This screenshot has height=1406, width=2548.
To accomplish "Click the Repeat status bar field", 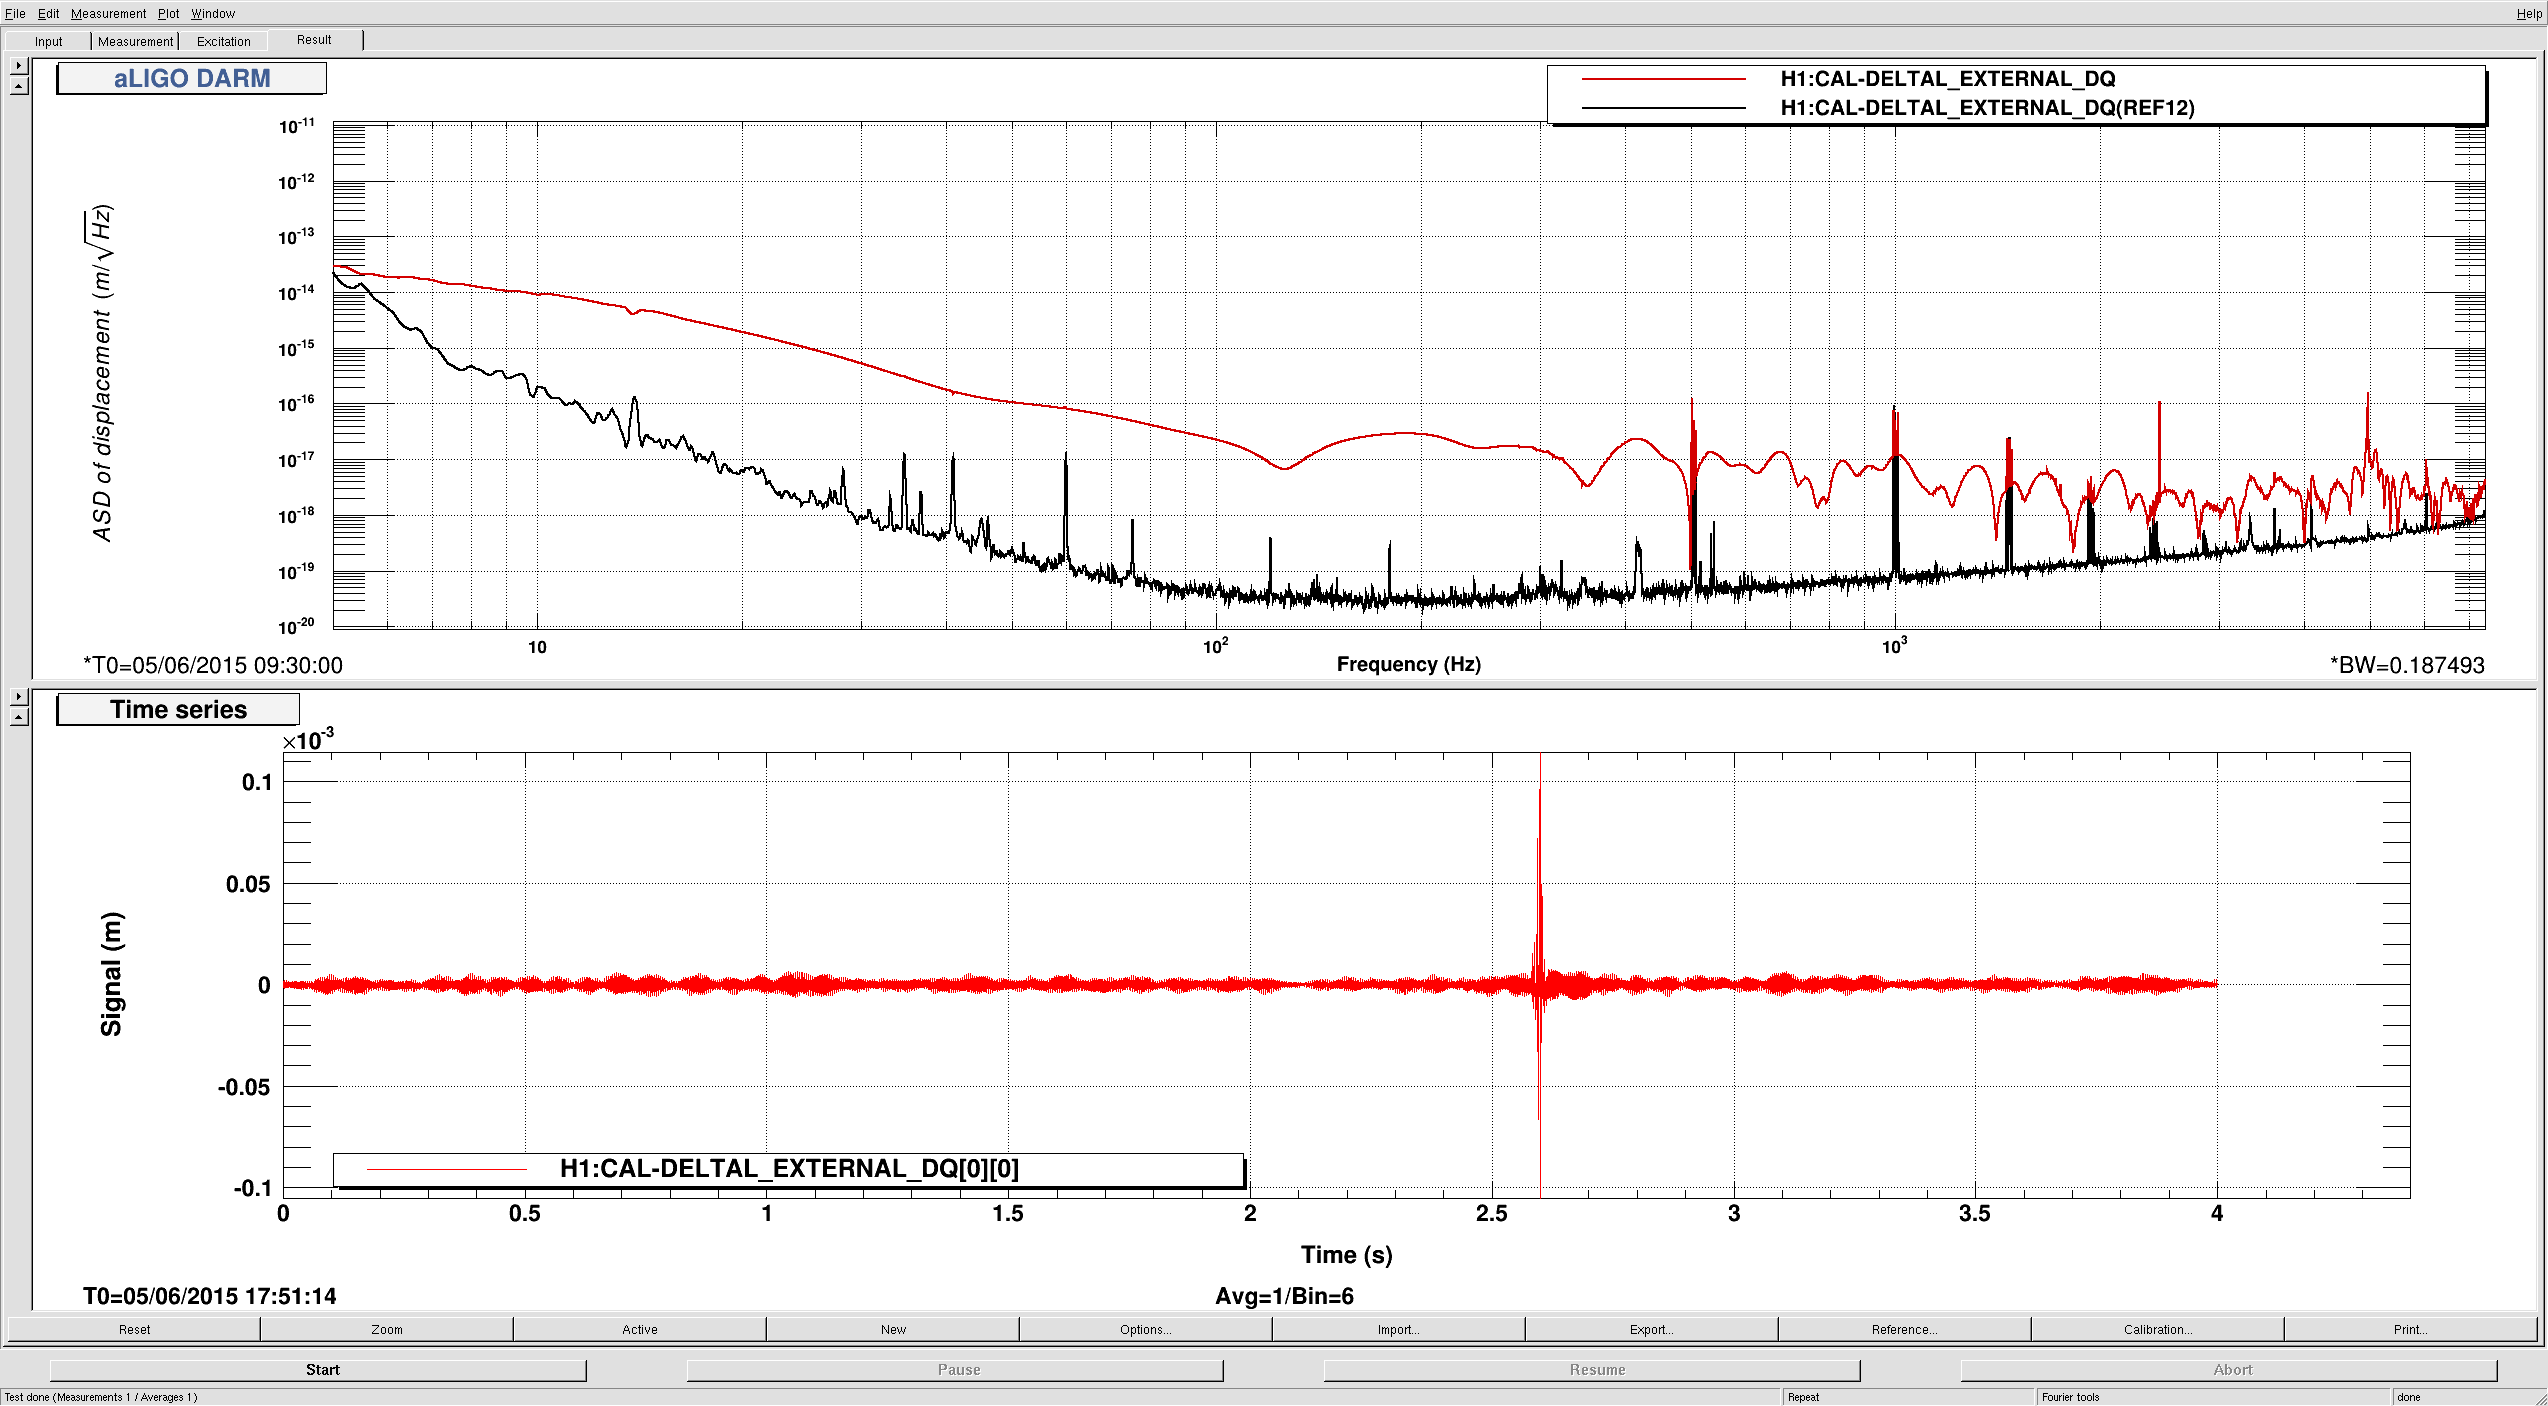I will click(1908, 1397).
